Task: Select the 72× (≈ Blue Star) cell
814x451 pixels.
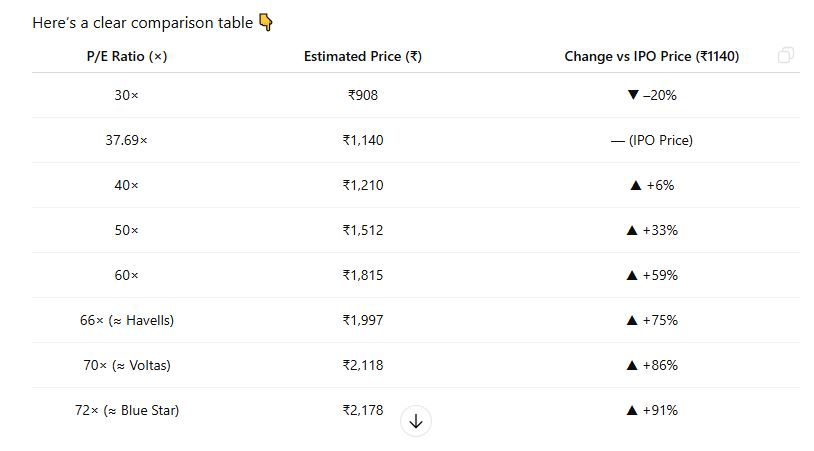Action: 127,410
